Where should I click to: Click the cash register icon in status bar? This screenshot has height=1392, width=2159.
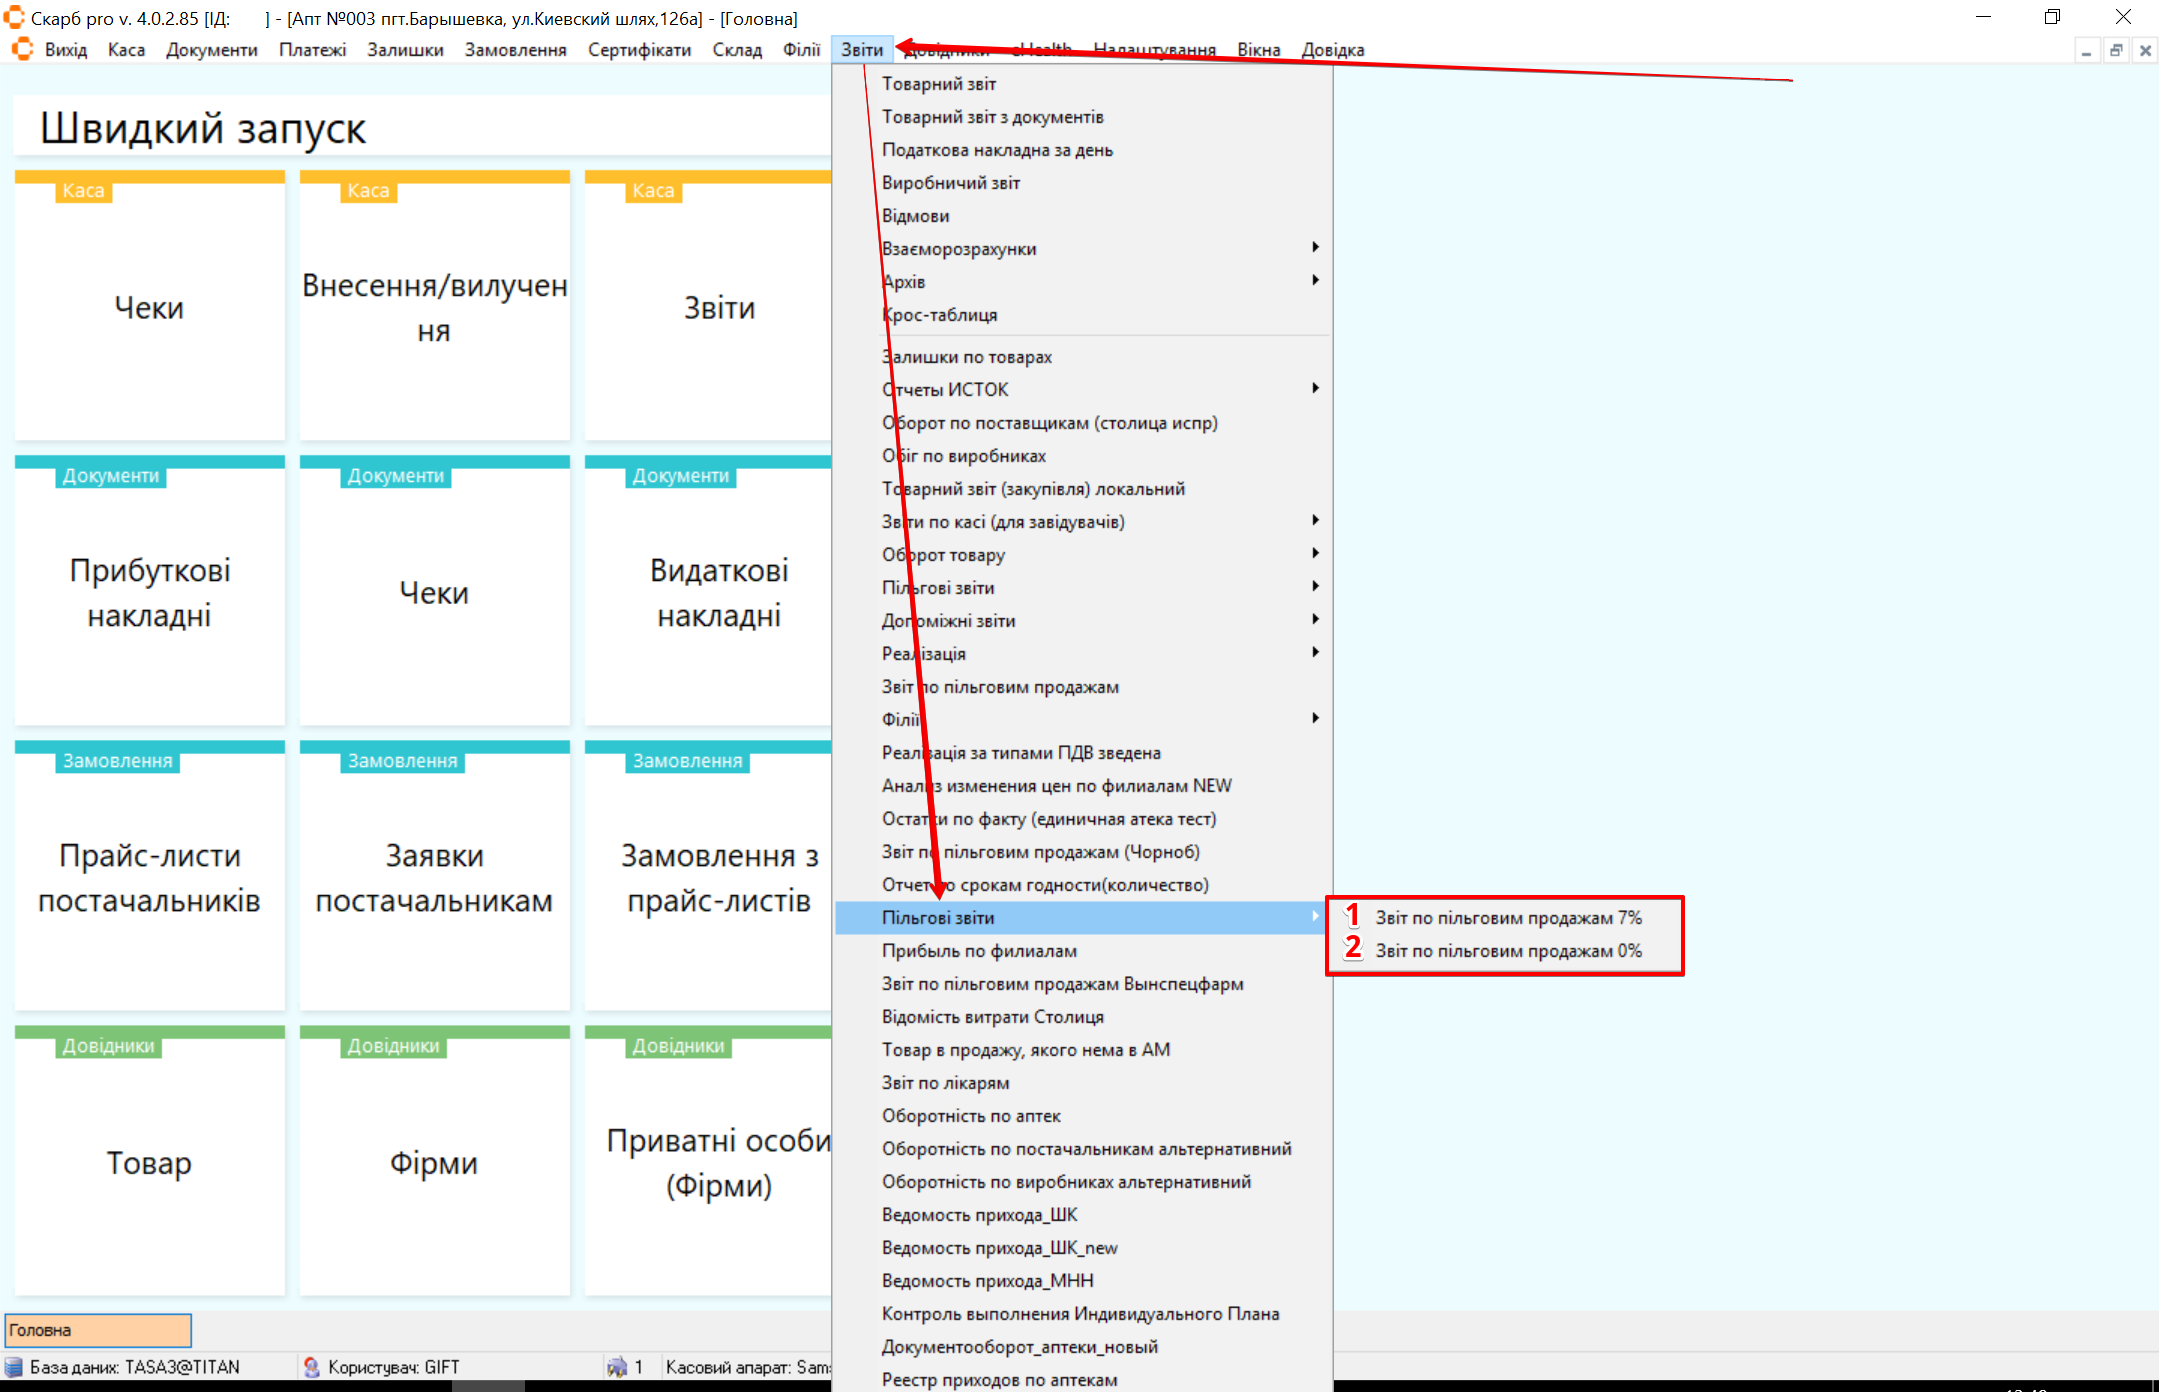(617, 1367)
